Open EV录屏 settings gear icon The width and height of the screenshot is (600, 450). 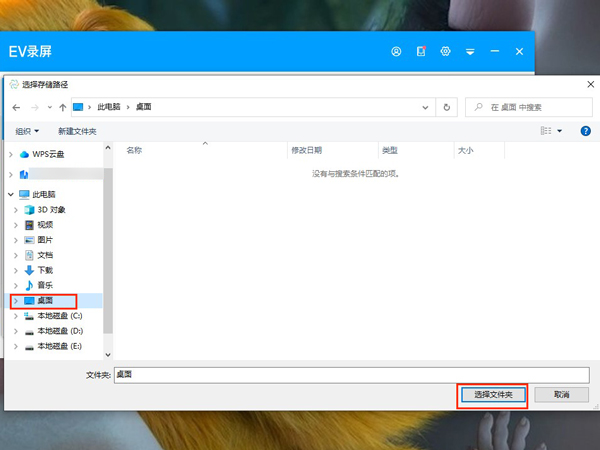pos(446,51)
